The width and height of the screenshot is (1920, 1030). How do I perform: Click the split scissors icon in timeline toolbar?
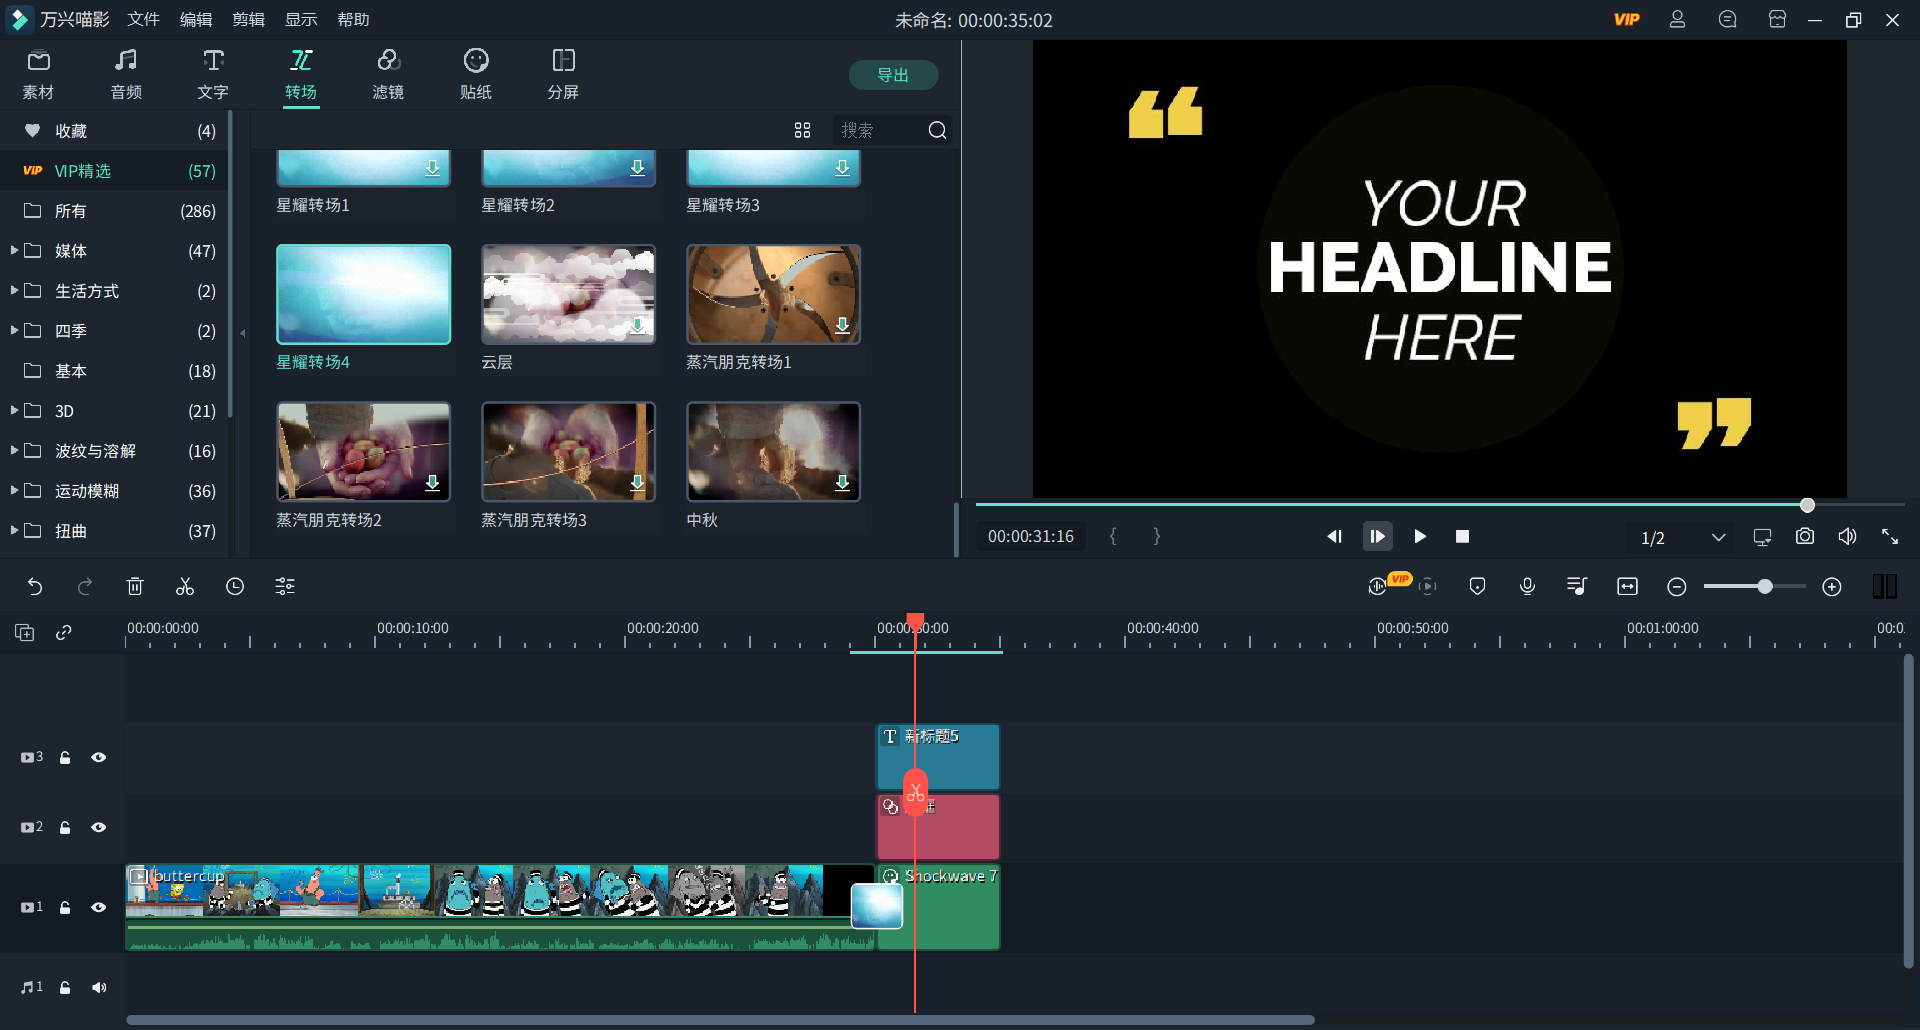185,587
